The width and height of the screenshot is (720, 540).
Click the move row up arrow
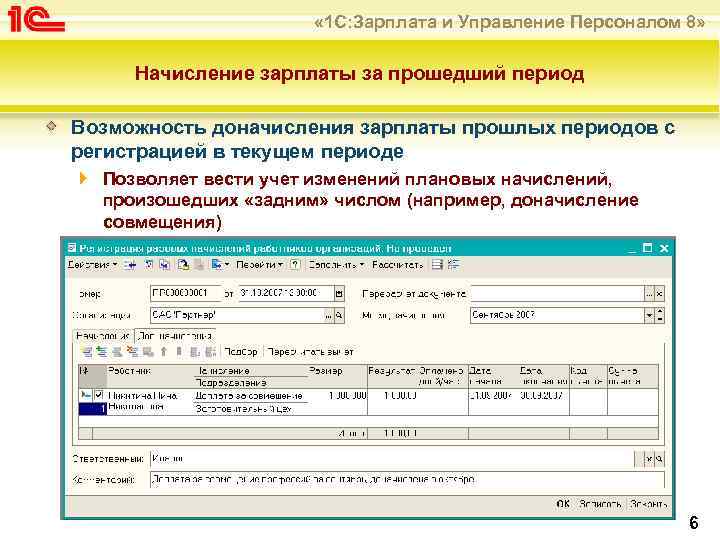coord(164,352)
